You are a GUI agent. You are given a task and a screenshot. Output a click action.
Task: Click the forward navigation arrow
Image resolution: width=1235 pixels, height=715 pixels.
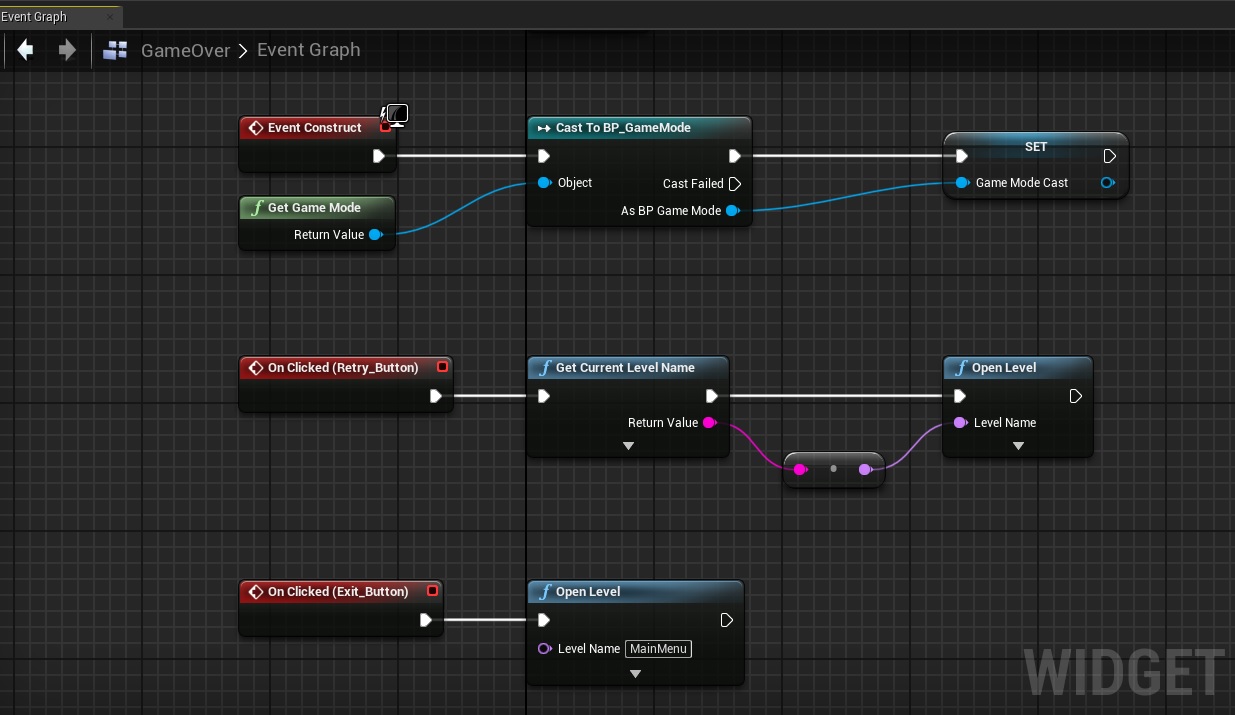tap(67, 50)
